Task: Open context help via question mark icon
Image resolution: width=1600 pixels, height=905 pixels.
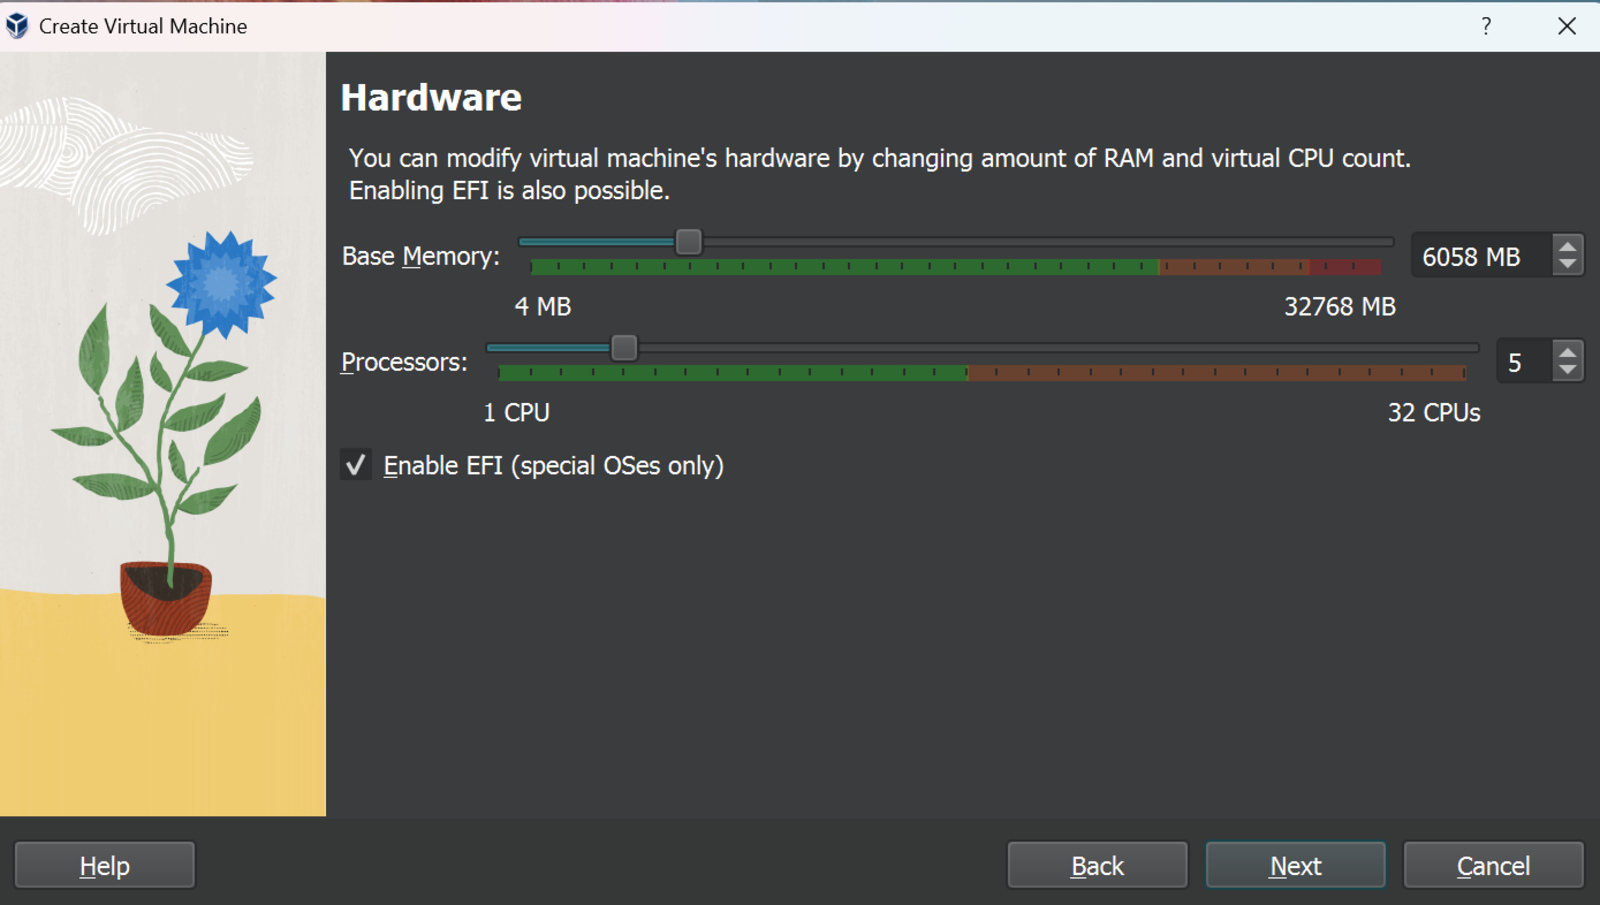Action: tap(1486, 27)
